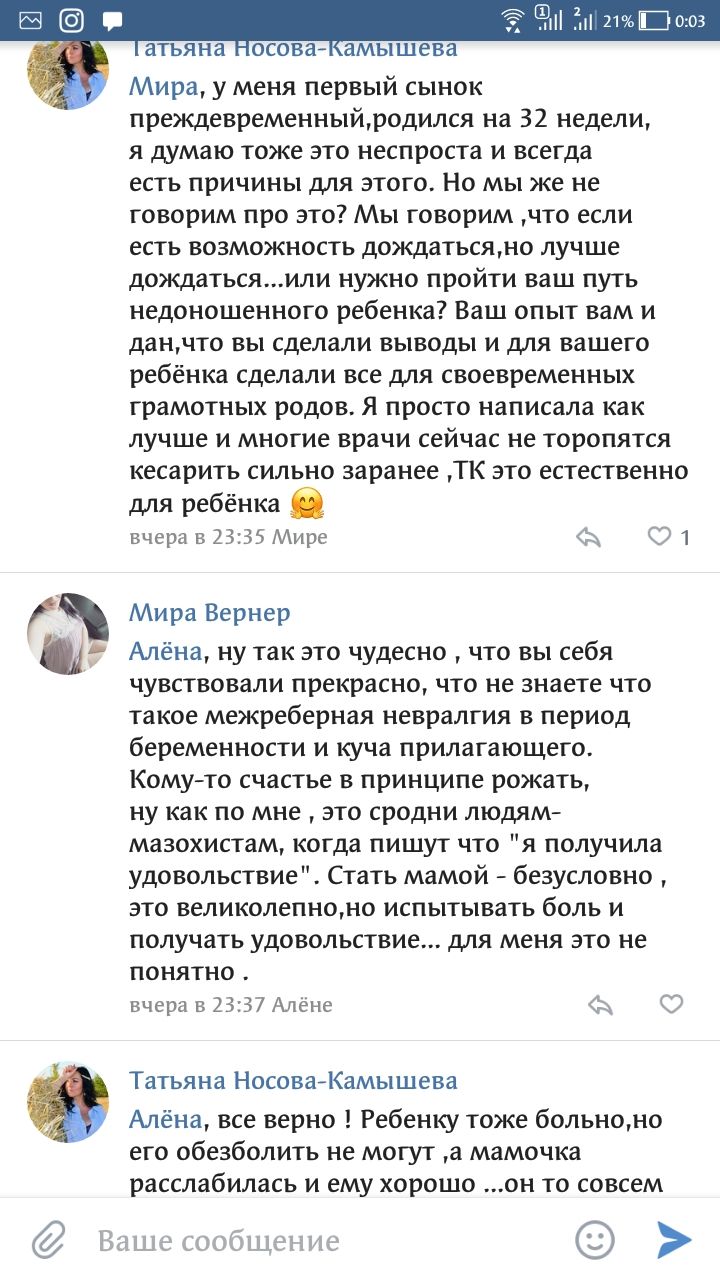The image size is (720, 1280).
Task: Open the emoji smiley picker
Action: tap(595, 1241)
